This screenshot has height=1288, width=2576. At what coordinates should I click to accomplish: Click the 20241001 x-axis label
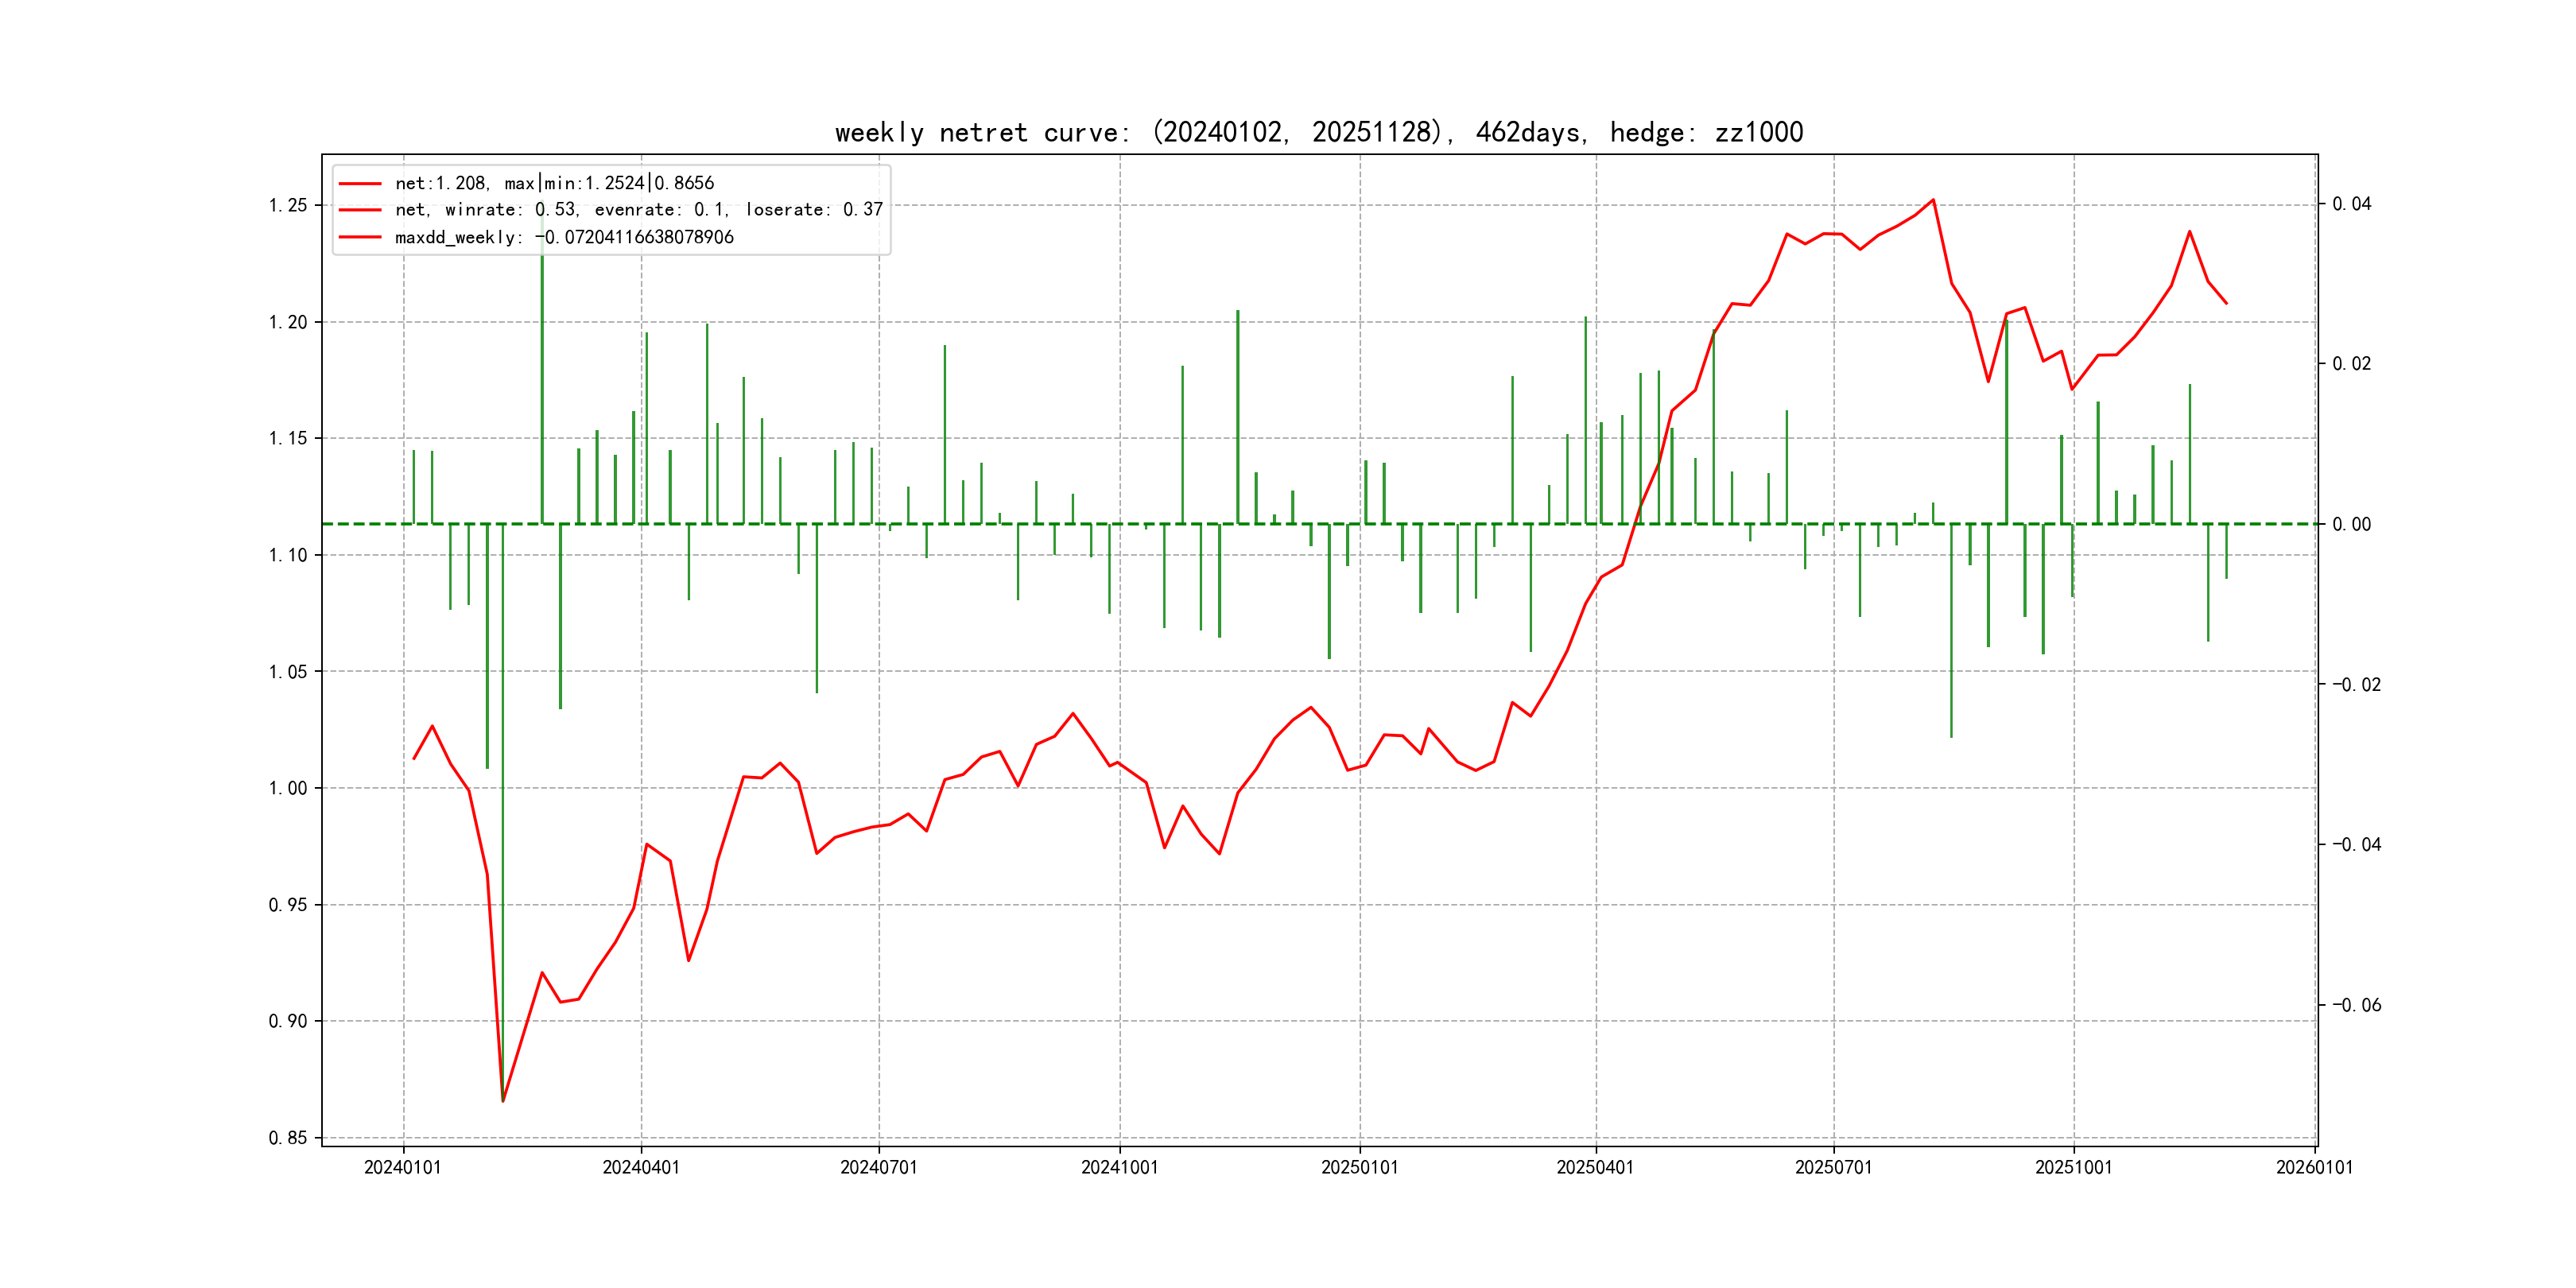pos(1119,1167)
